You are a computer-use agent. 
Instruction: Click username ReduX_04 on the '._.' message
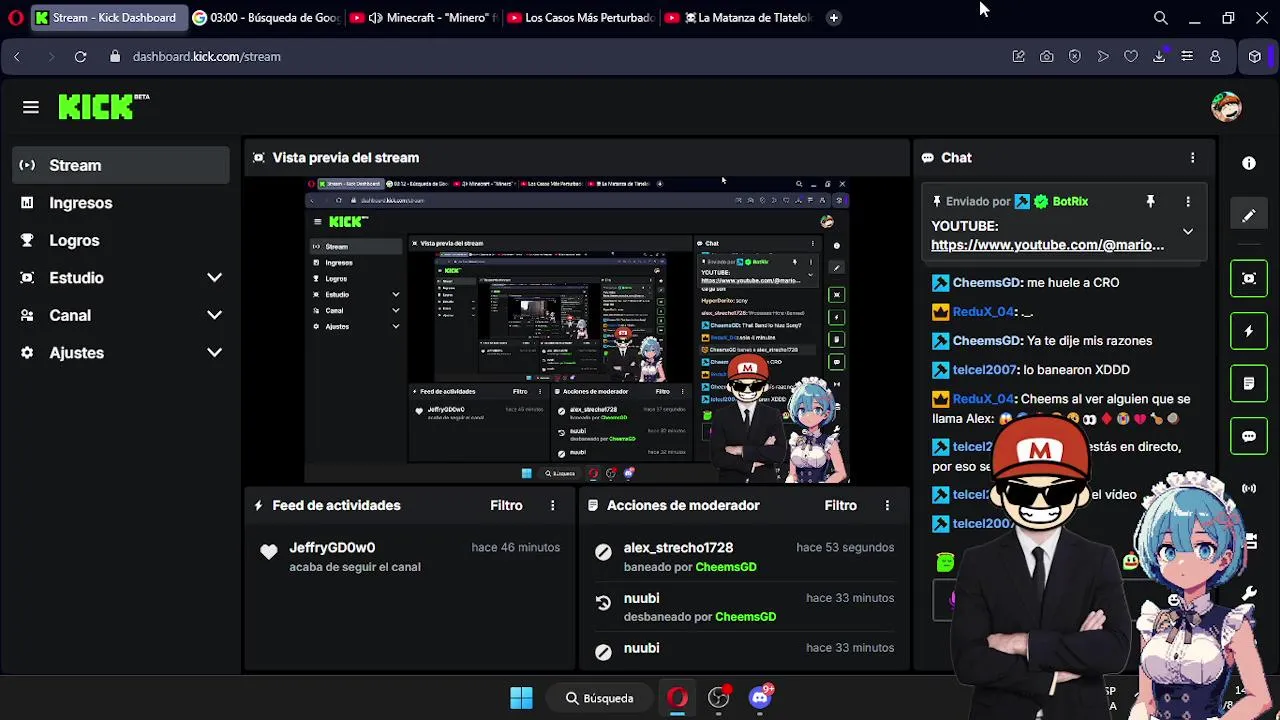click(984, 312)
